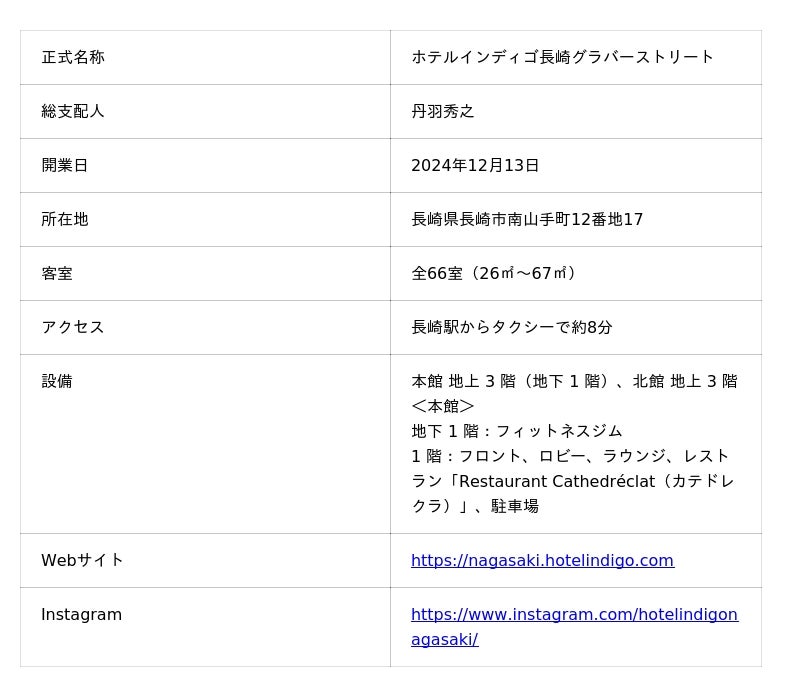Click the 設備 label cell
Image resolution: width=800 pixels, height=697 pixels.
click(x=57, y=382)
